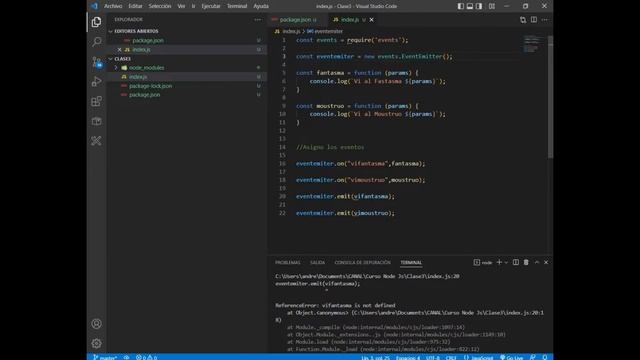The width and height of the screenshot is (640, 360).
Task: Open the Ver menu
Action: click(181, 6)
